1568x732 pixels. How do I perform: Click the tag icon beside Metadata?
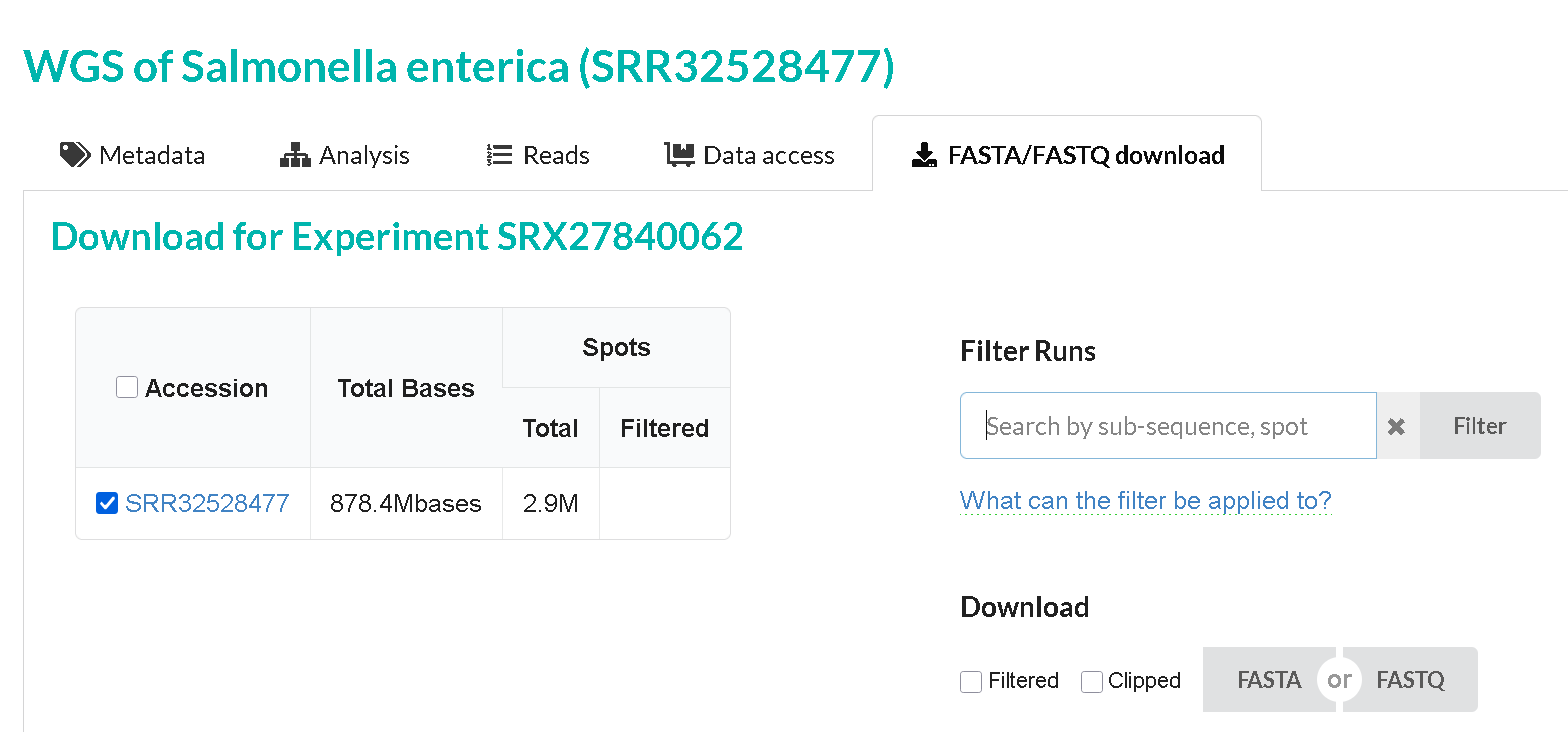(75, 155)
